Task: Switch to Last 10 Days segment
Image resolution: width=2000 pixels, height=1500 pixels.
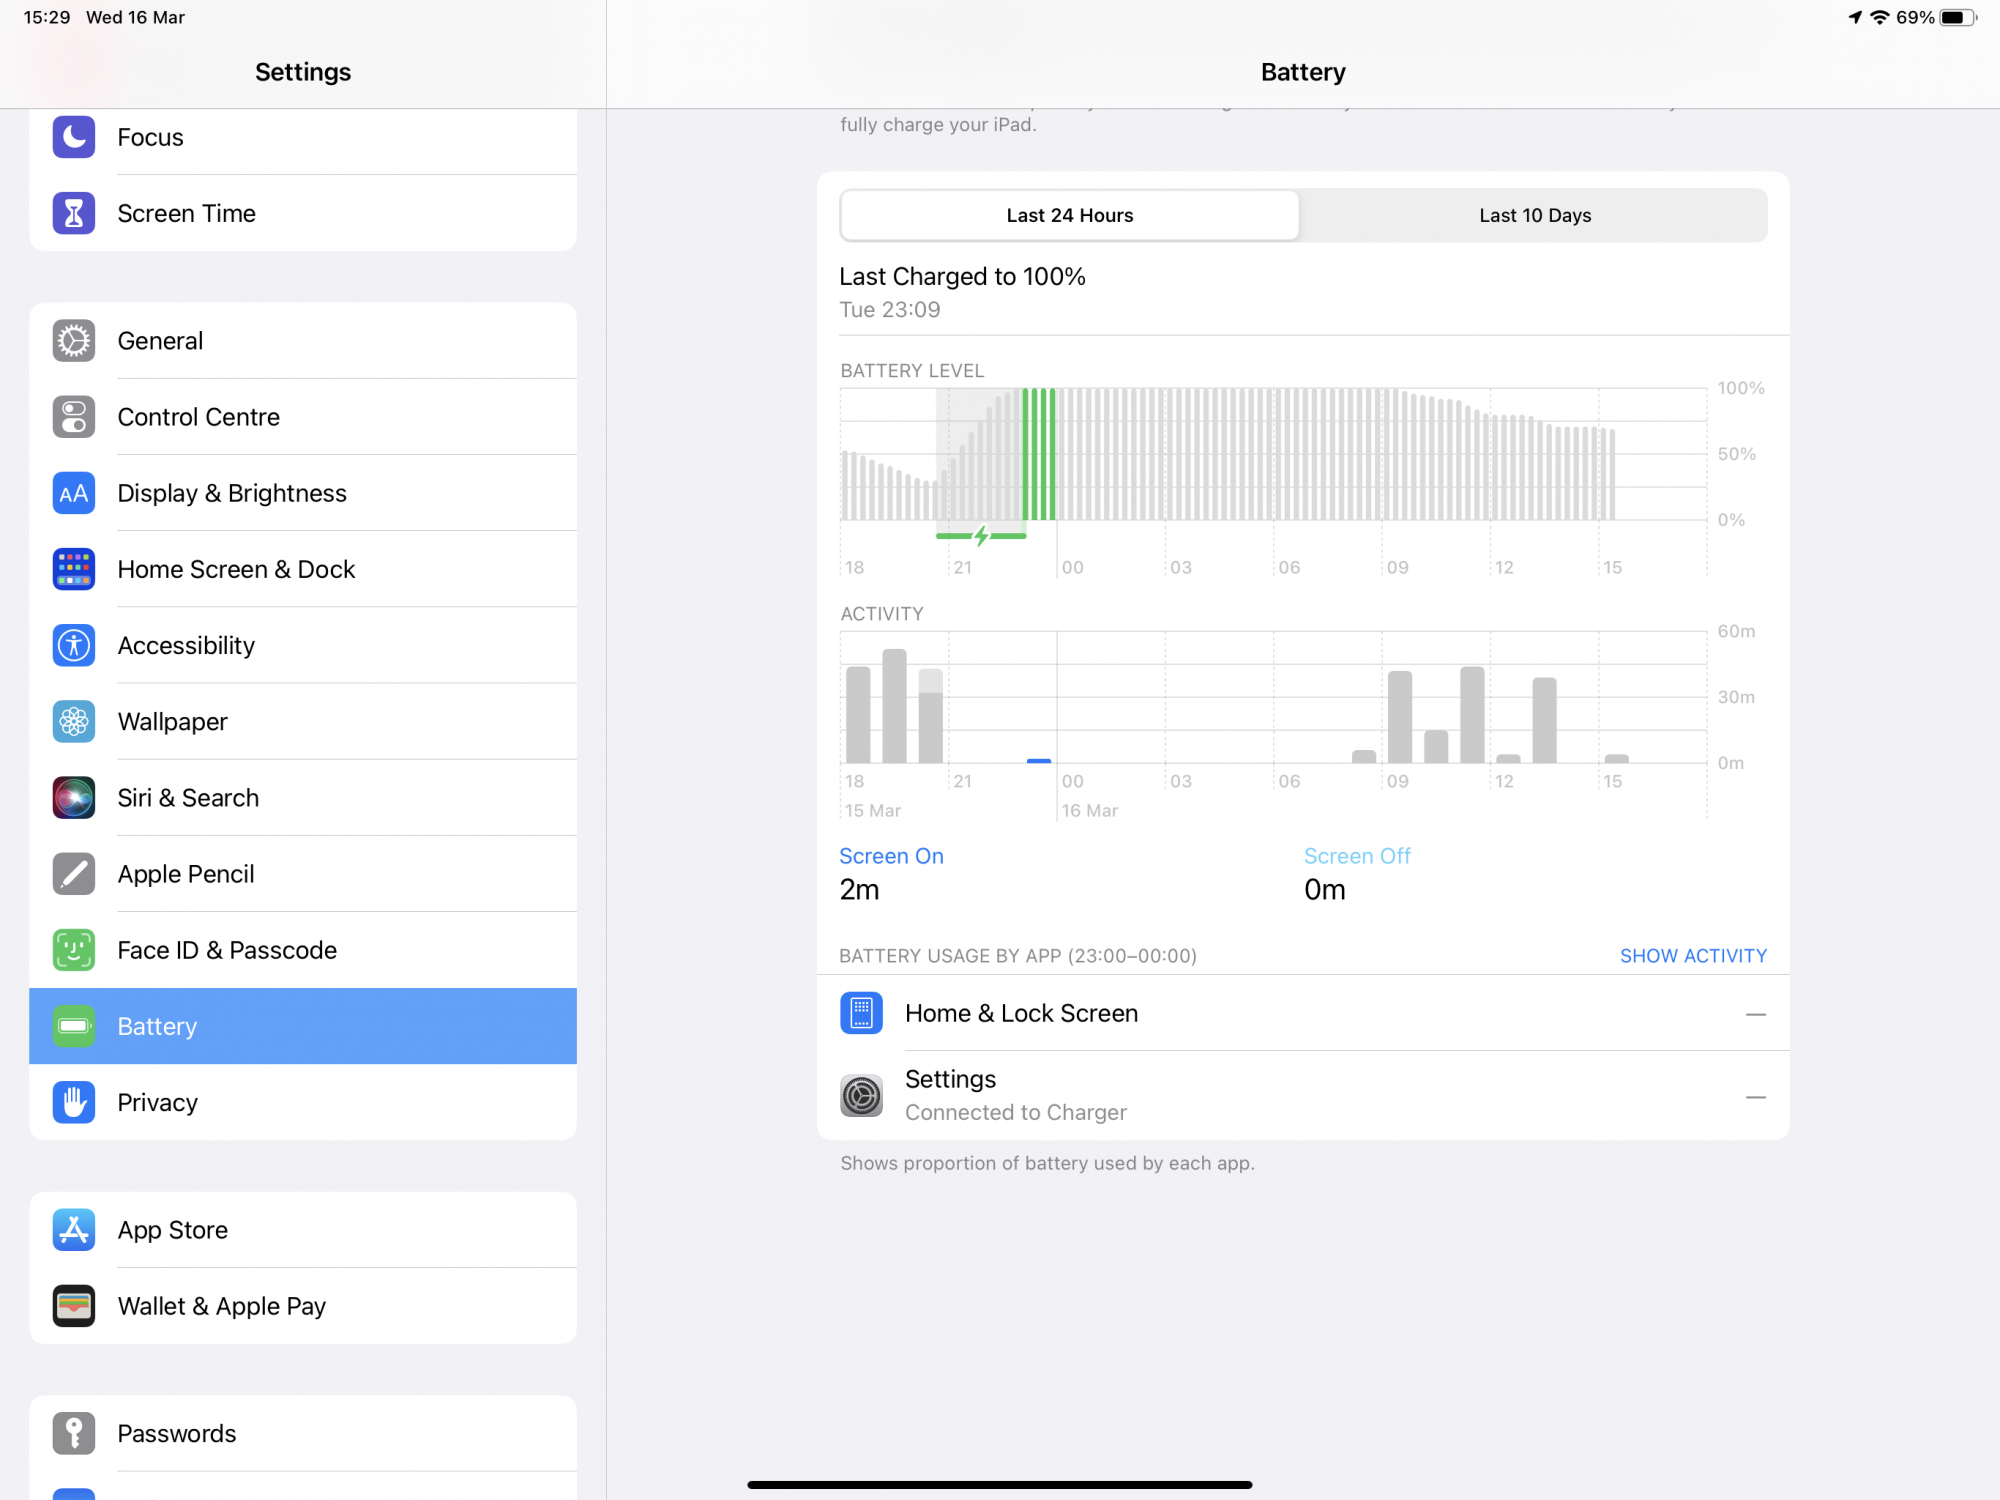Action: click(1534, 215)
